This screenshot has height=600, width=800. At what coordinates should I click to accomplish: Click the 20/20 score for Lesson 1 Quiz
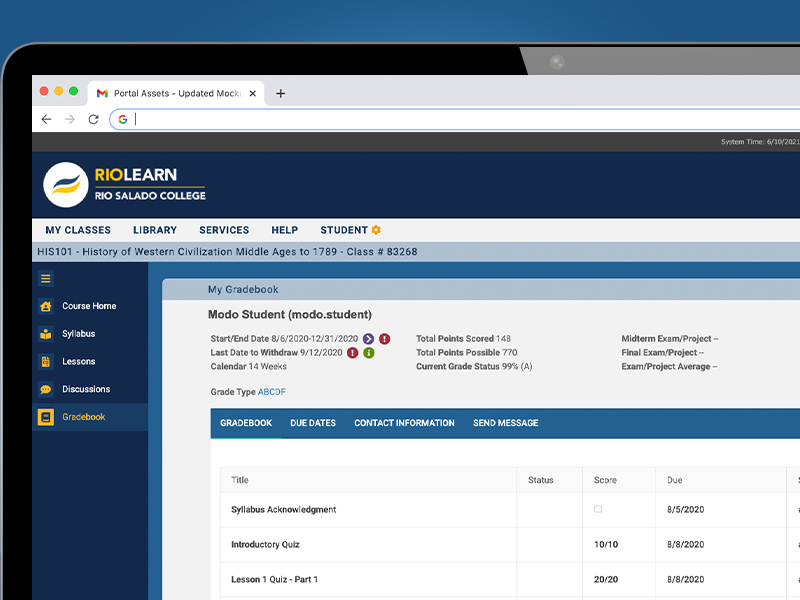tap(606, 580)
